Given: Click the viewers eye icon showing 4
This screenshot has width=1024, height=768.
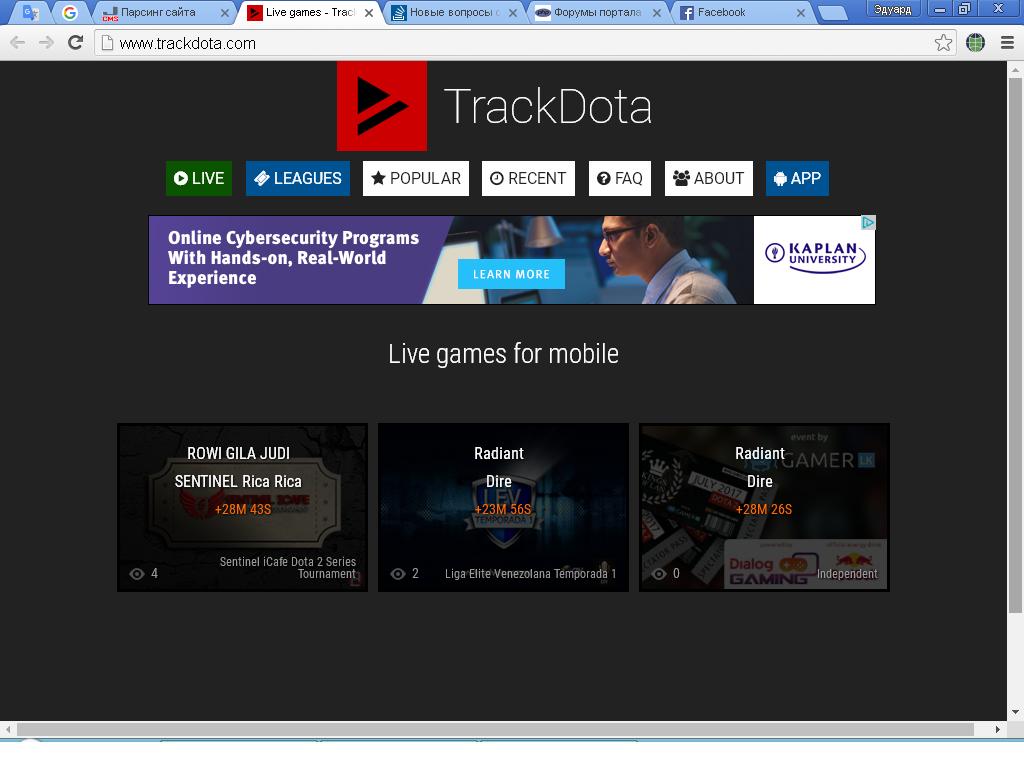Looking at the screenshot, I should pos(136,573).
